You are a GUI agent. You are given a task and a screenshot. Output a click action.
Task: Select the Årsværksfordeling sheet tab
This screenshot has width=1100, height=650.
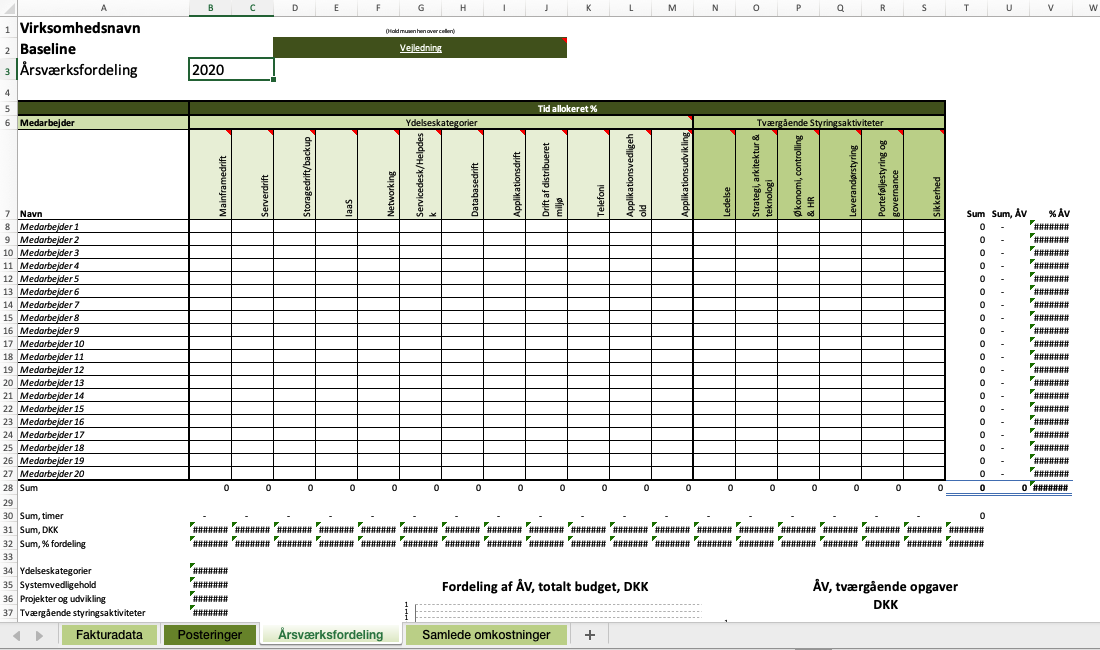330,635
